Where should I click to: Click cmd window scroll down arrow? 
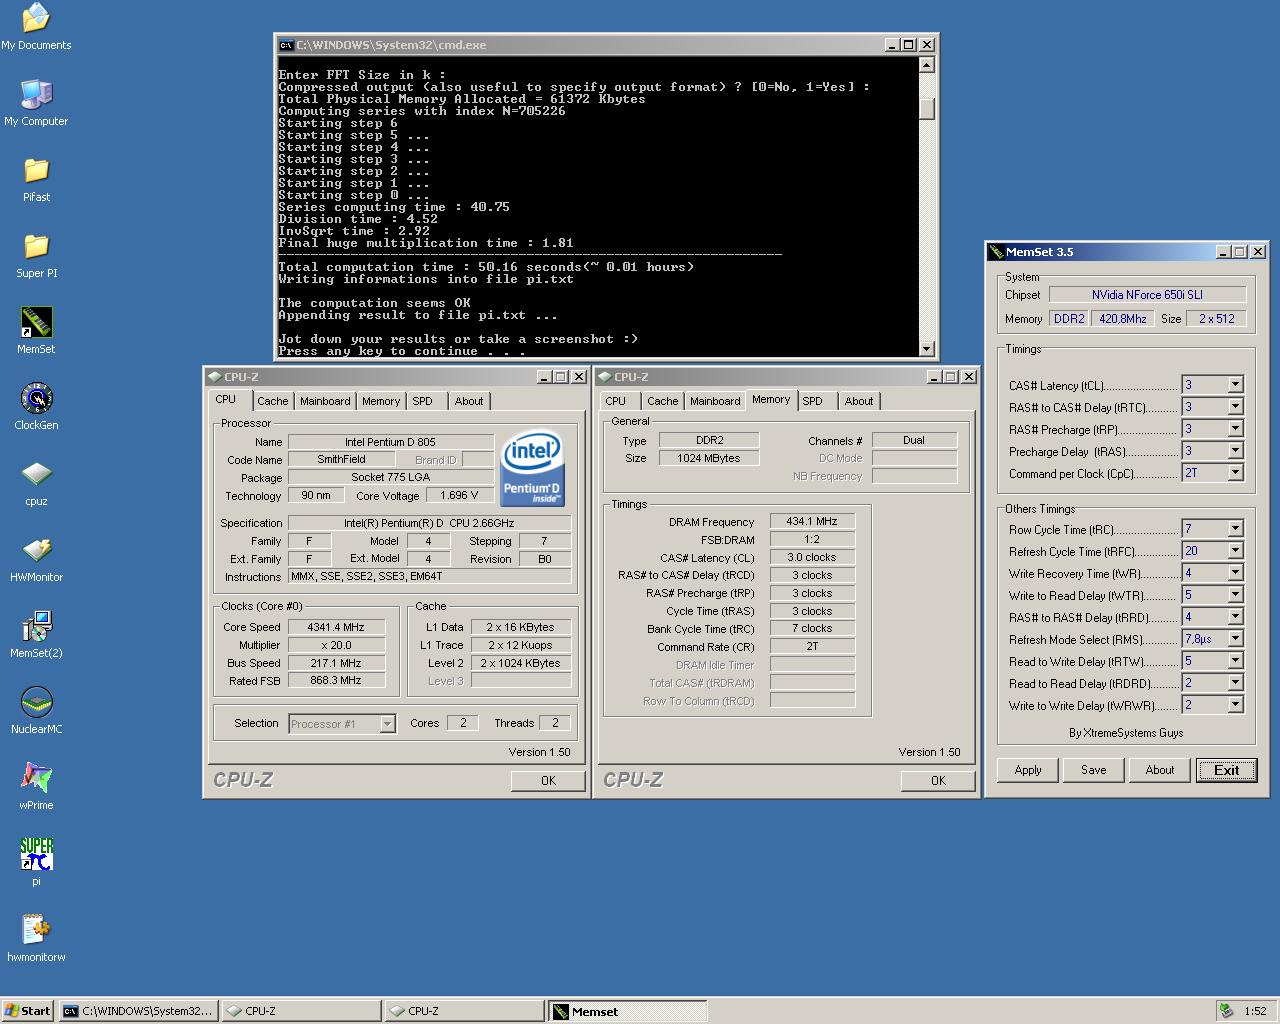coord(927,349)
